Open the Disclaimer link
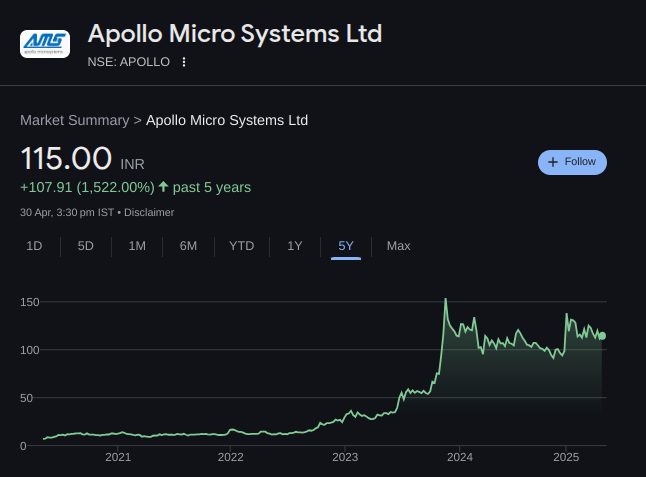This screenshot has height=477, width=646. point(149,213)
